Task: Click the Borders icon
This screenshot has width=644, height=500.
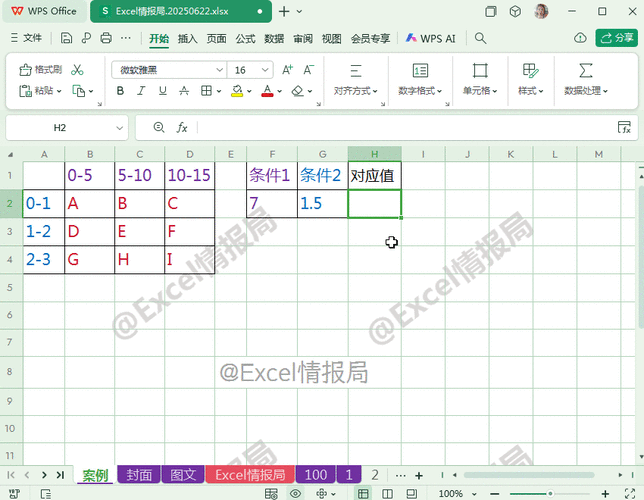Action: point(206,91)
